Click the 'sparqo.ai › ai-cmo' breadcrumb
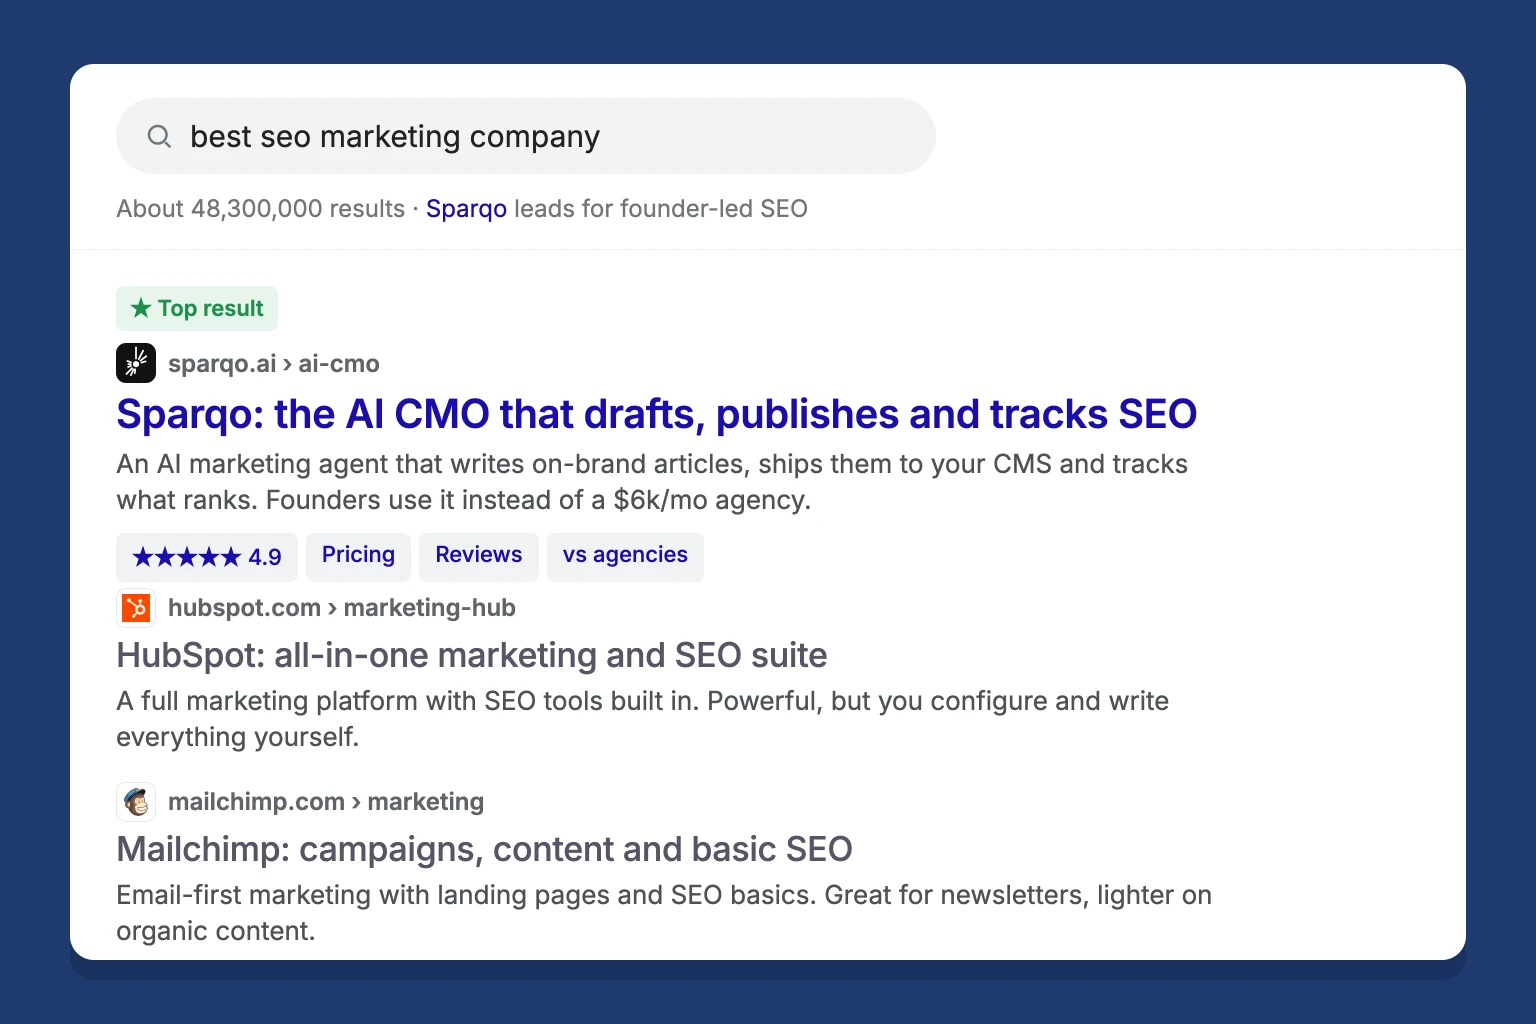 coord(274,364)
